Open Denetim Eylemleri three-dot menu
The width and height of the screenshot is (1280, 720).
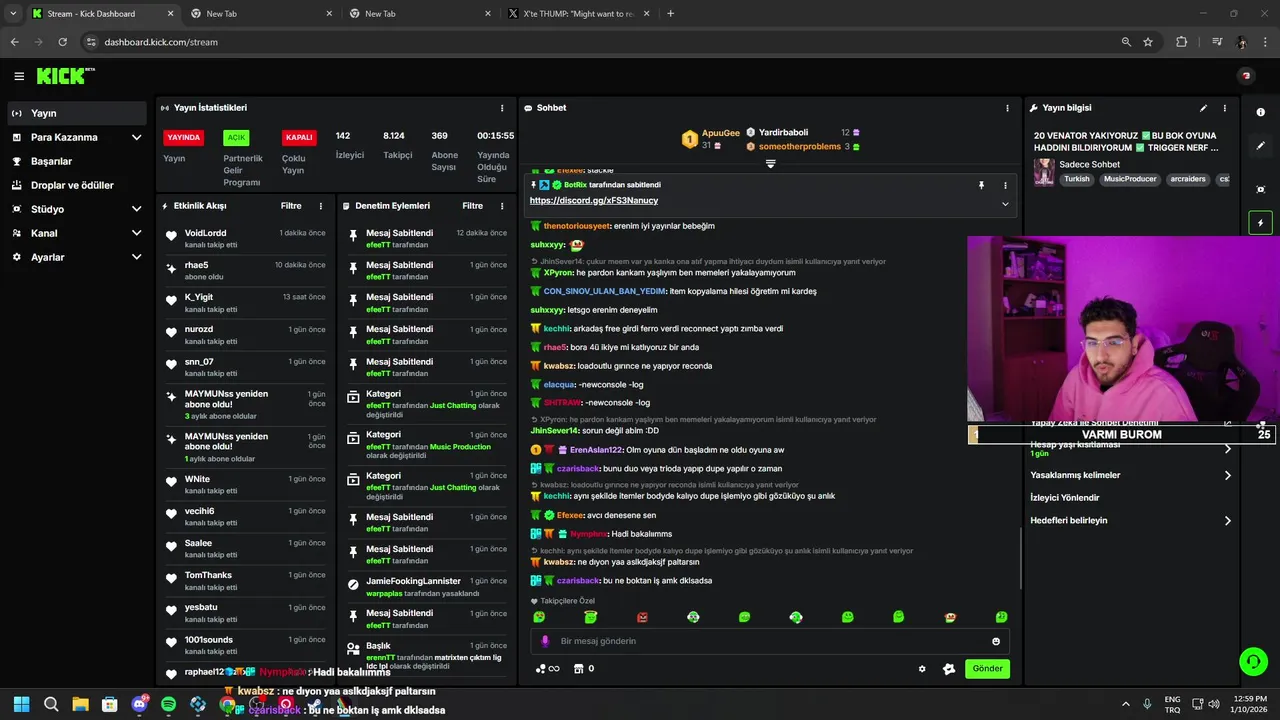[503, 206]
